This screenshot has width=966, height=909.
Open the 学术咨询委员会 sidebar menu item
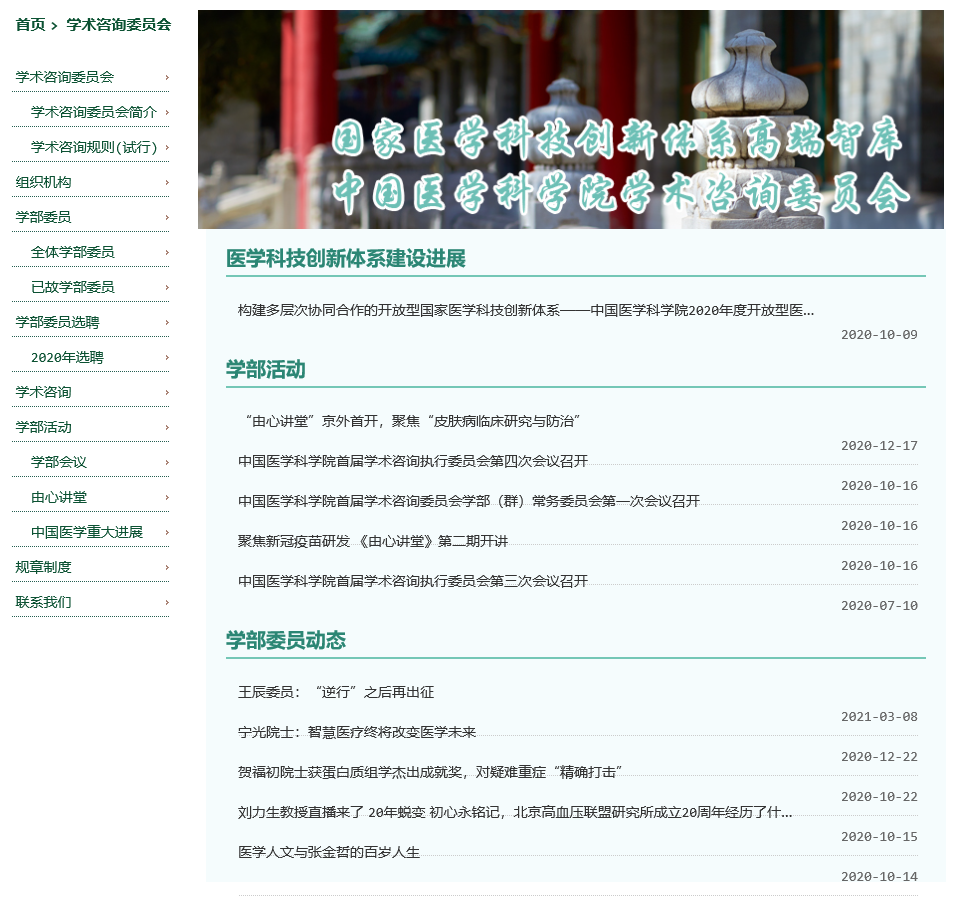click(65, 77)
